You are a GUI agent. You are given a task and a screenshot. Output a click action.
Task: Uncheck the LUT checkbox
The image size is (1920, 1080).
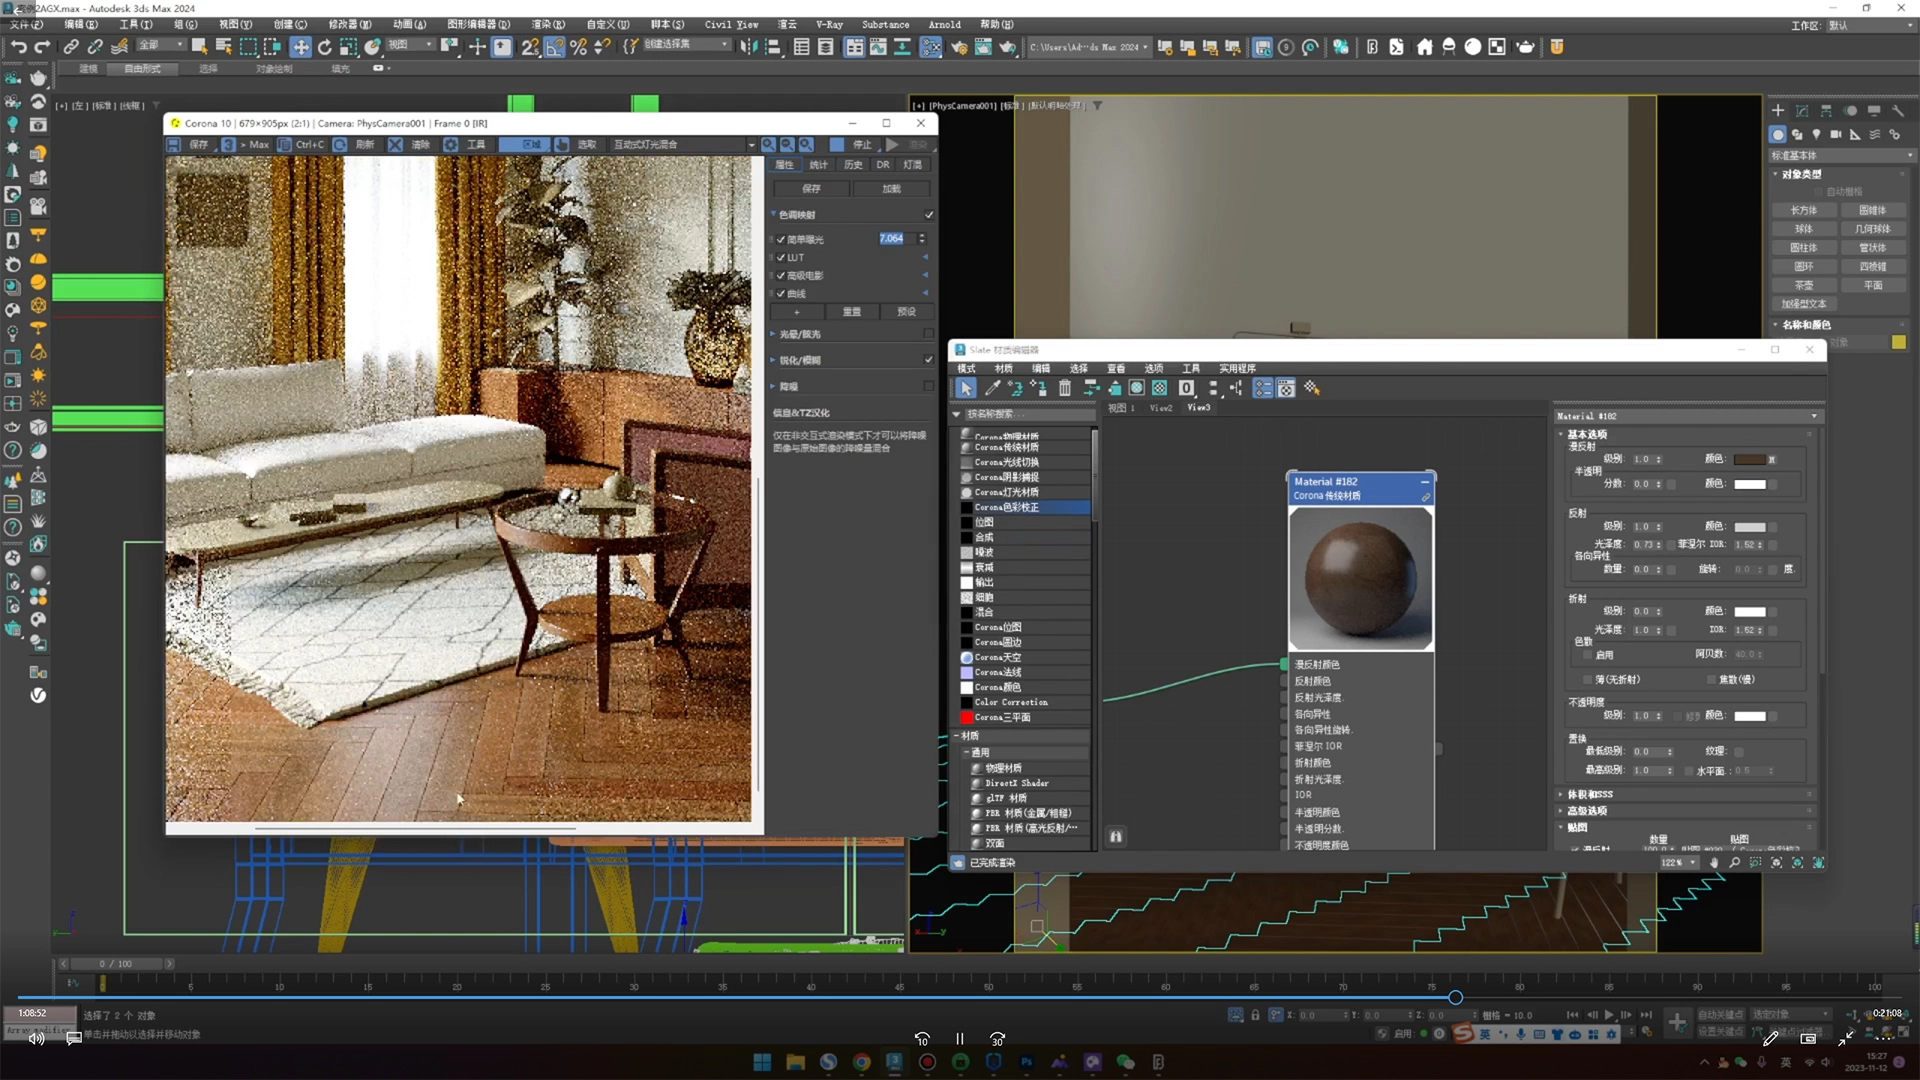click(781, 257)
